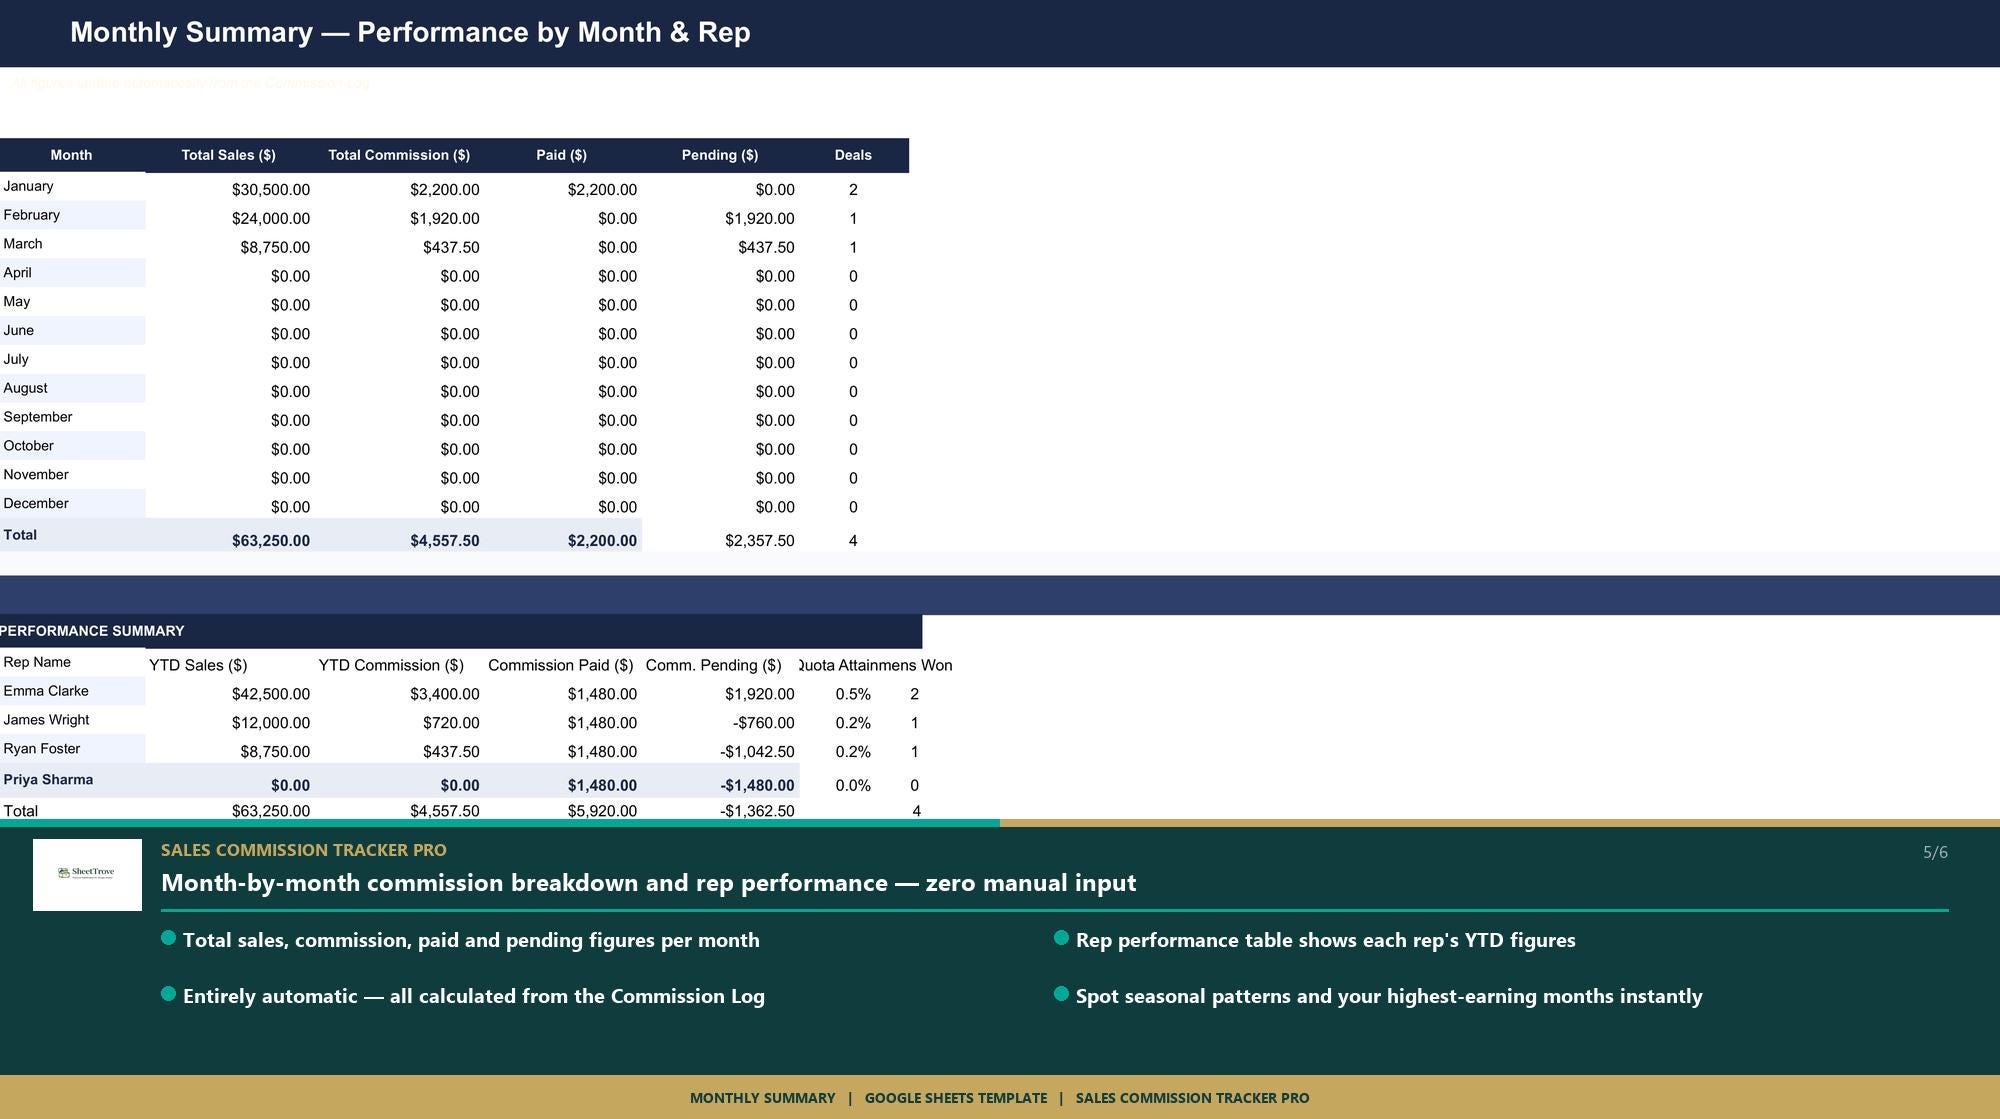
Task: Click January paid value $2,200.00
Action: [x=602, y=190]
